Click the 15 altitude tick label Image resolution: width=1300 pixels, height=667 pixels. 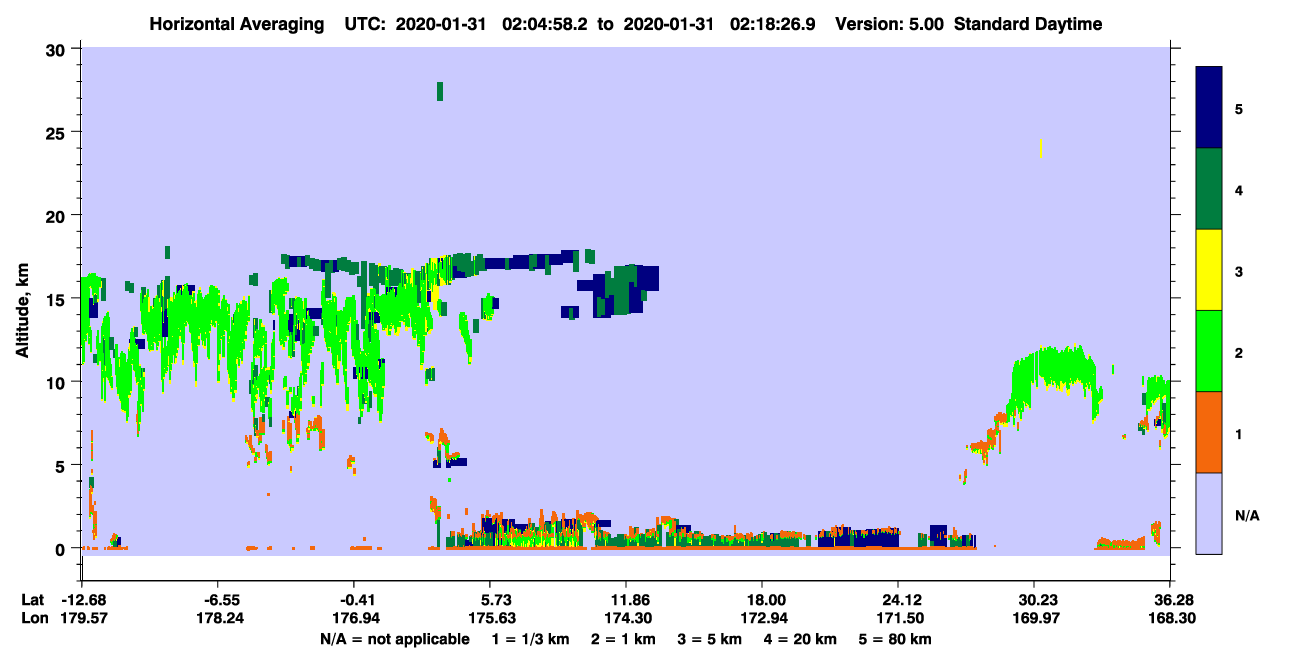click(x=56, y=298)
